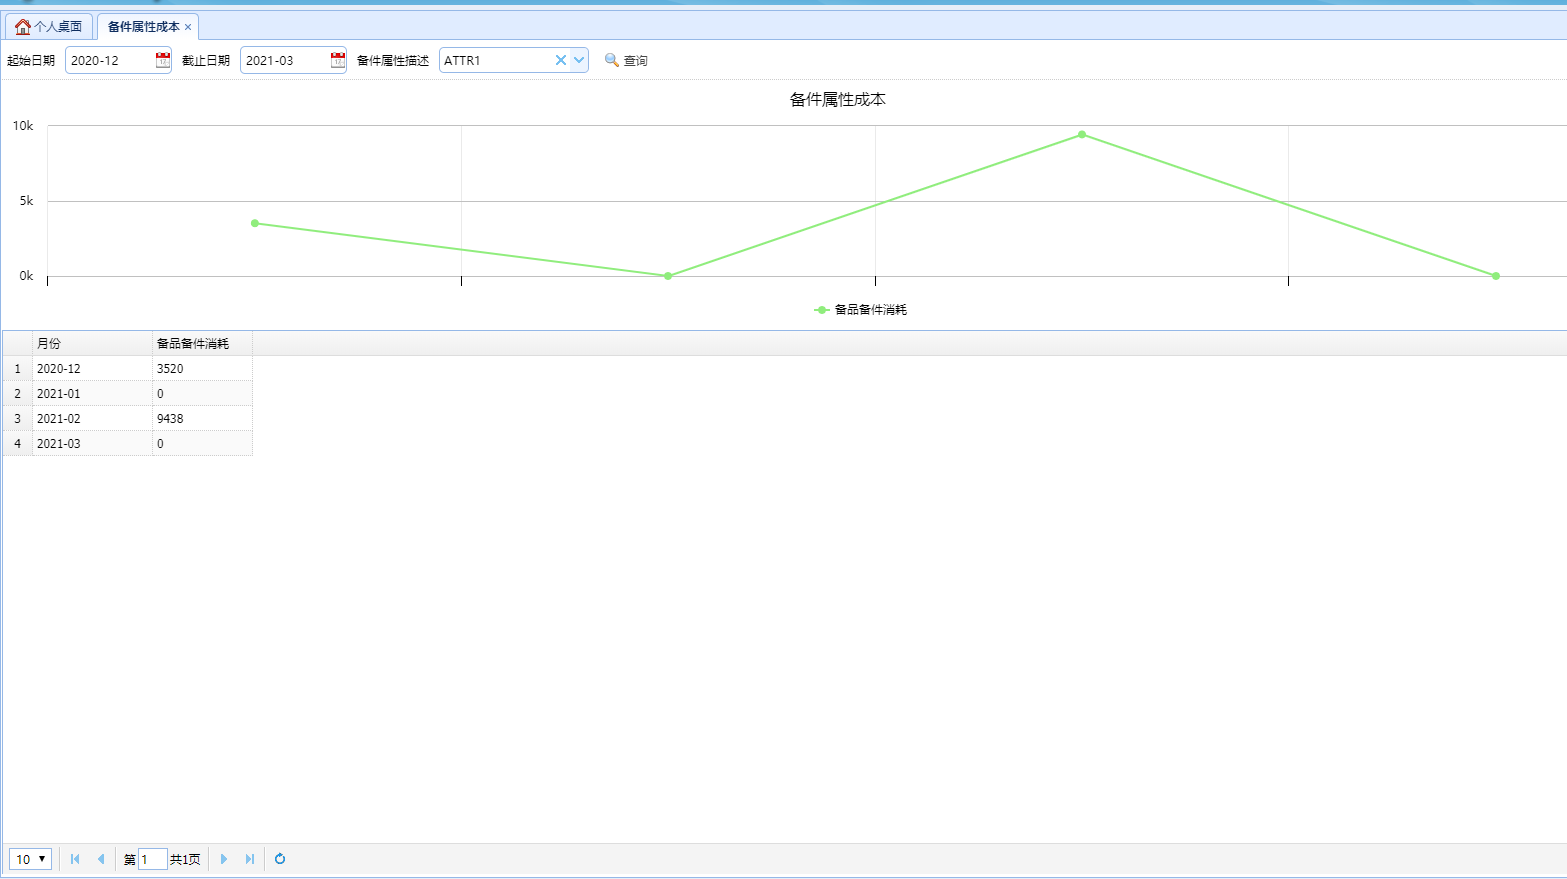Refresh the table with reload icon
Image resolution: width=1567 pixels, height=879 pixels.
[x=280, y=859]
